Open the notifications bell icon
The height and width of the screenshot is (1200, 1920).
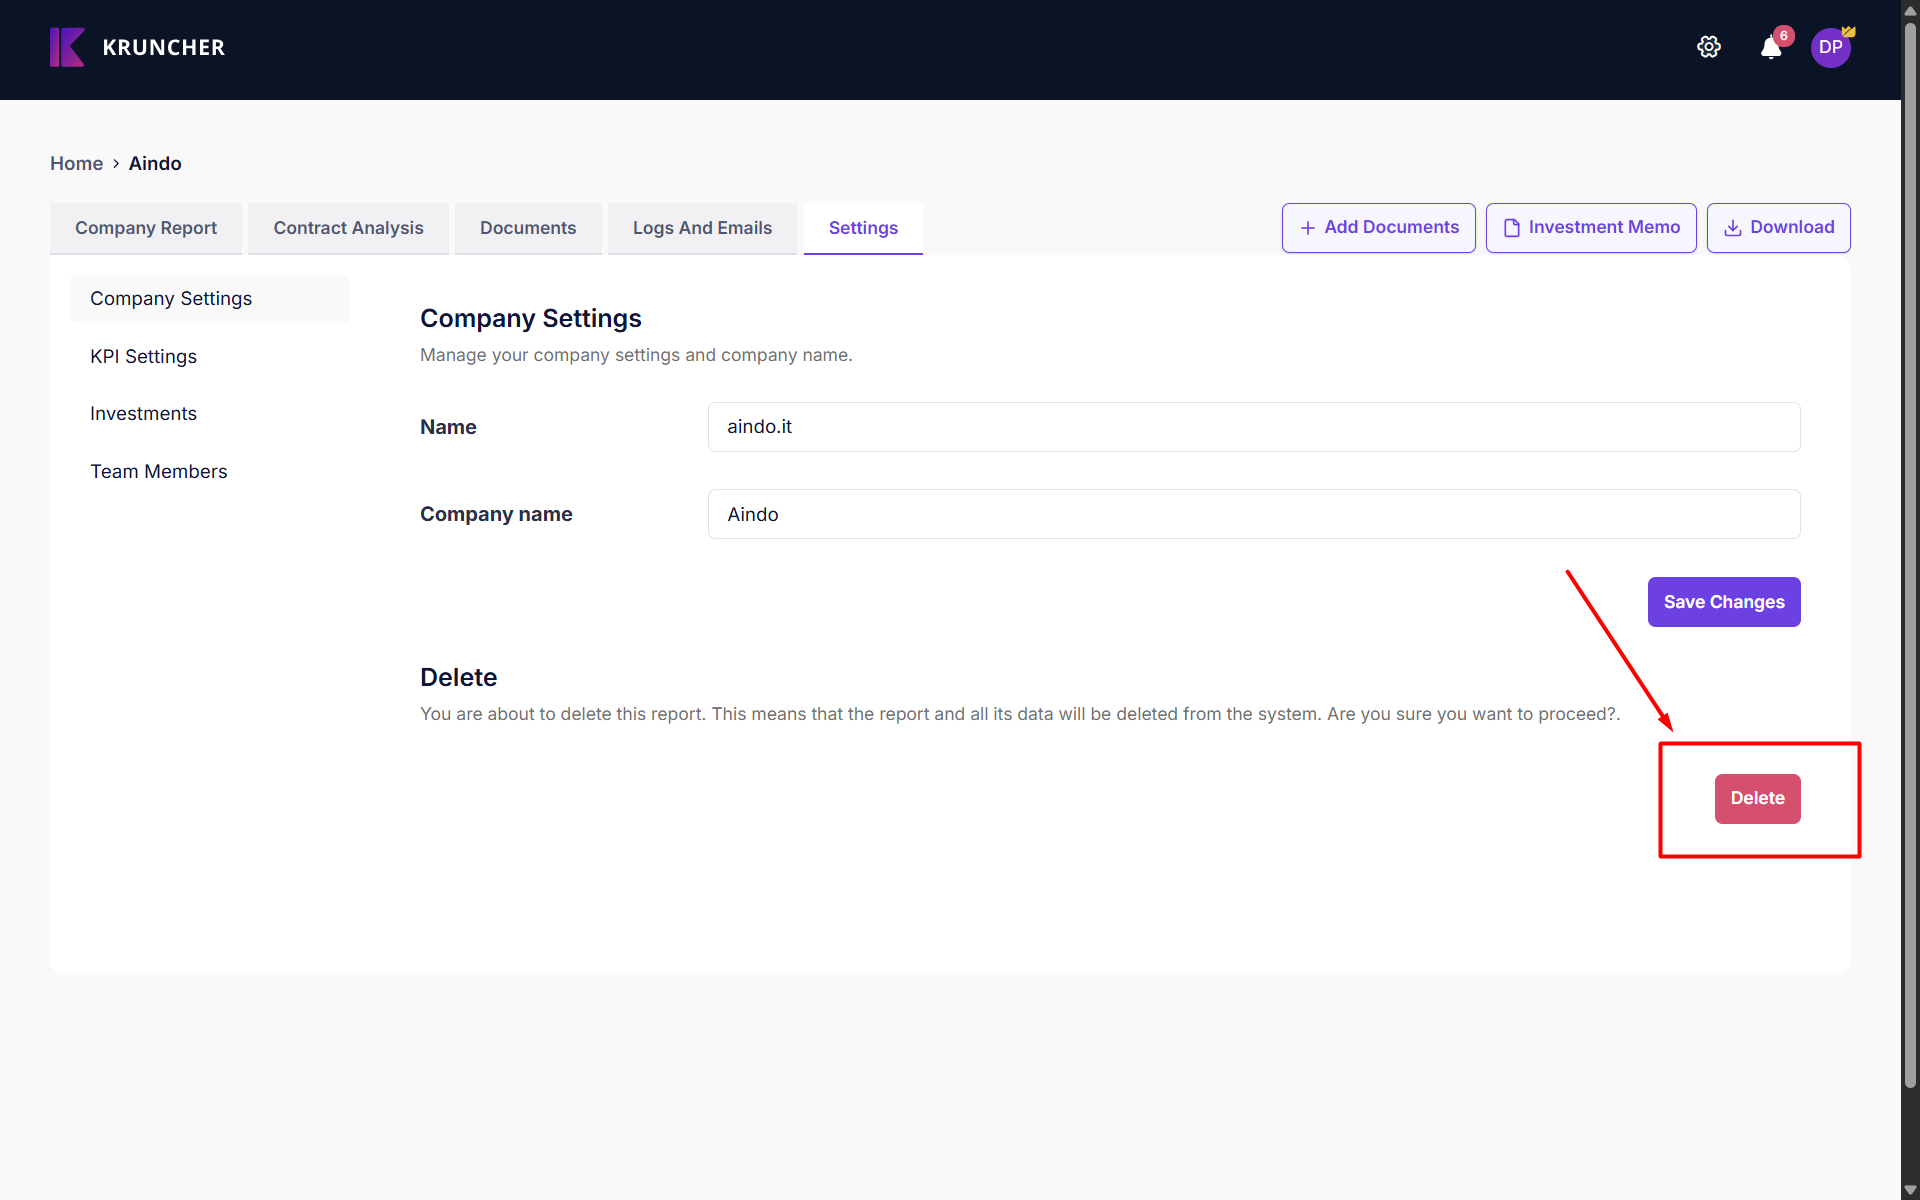coord(1771,47)
